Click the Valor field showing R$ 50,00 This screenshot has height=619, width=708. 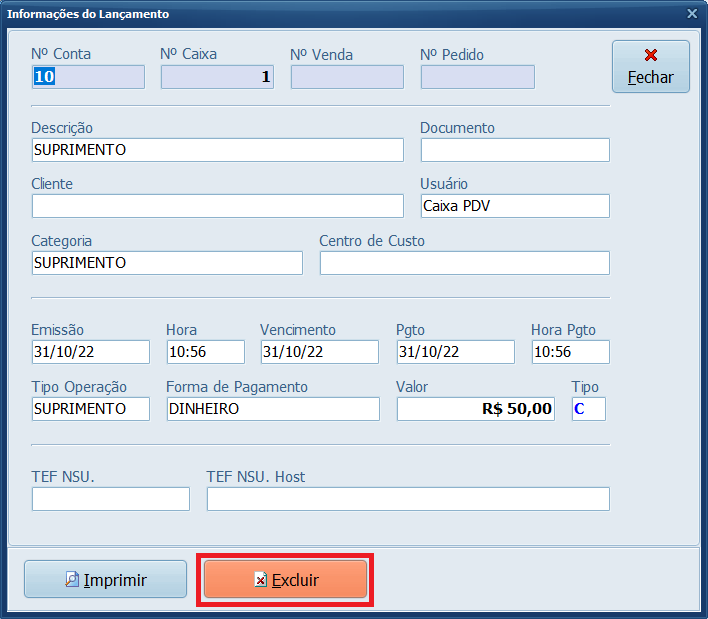[475, 409]
